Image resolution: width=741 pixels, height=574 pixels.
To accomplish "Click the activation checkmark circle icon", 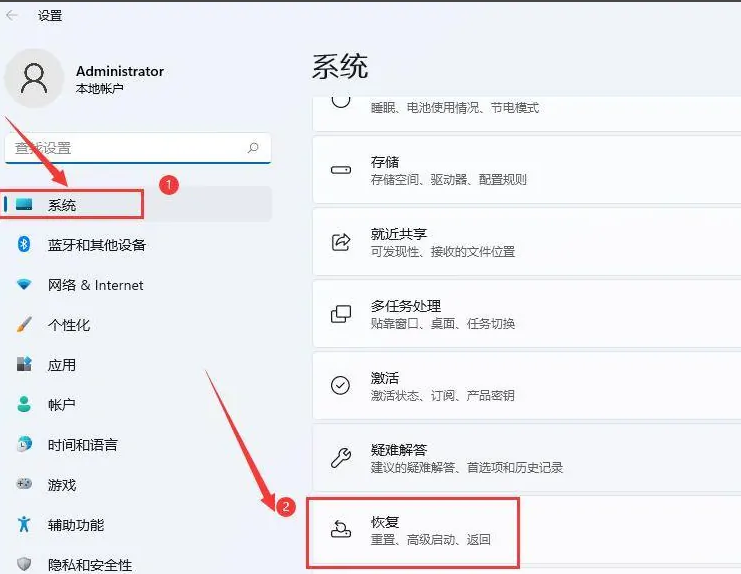I will [x=341, y=386].
